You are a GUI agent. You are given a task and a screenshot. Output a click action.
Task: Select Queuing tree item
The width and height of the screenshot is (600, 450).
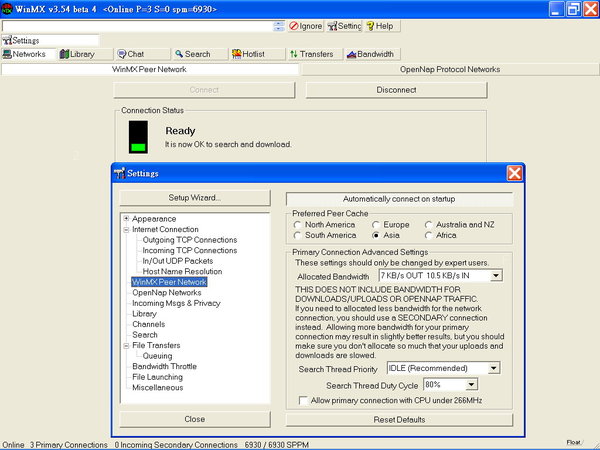[157, 356]
